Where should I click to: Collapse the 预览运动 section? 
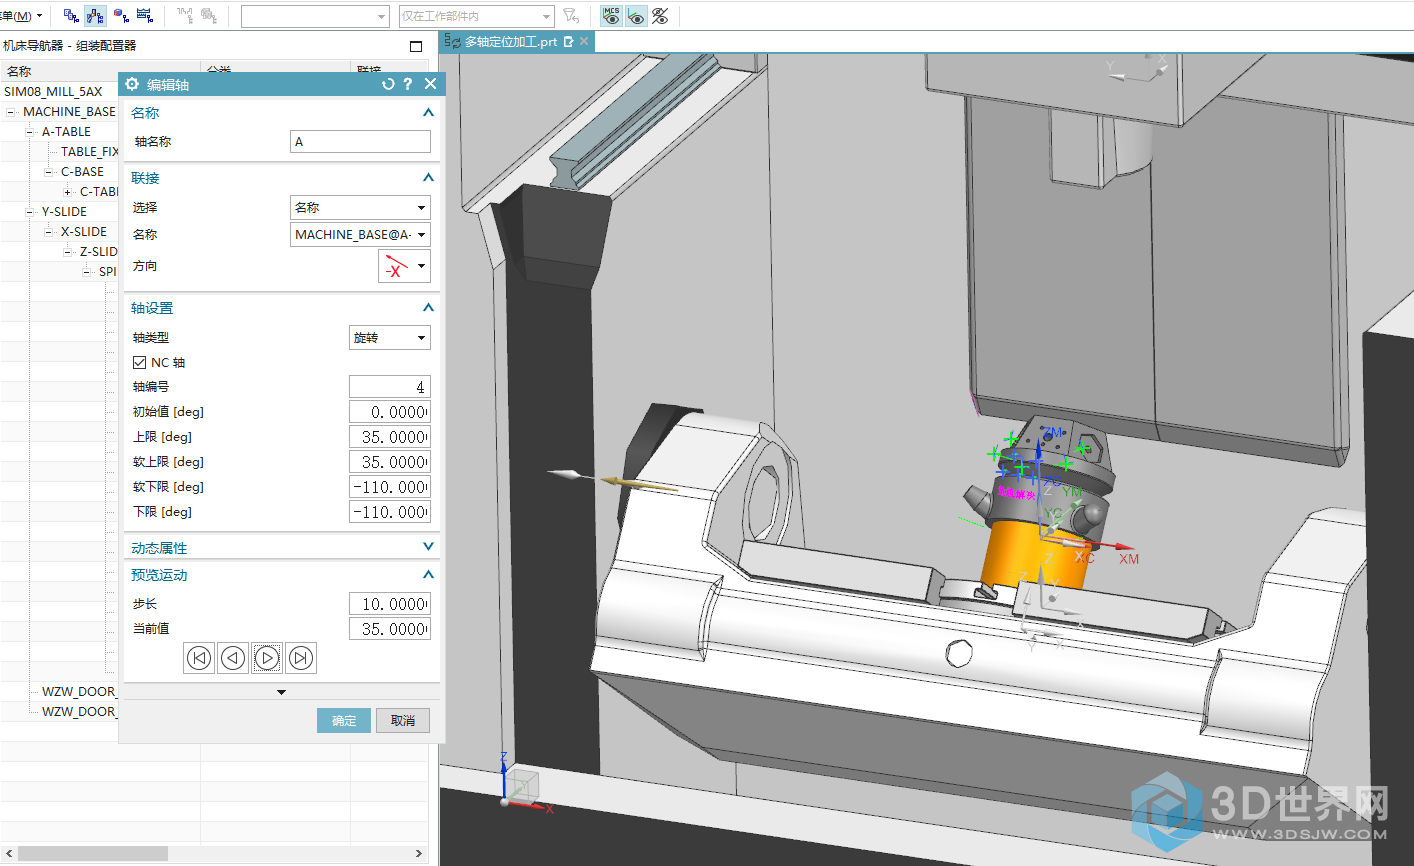click(428, 575)
